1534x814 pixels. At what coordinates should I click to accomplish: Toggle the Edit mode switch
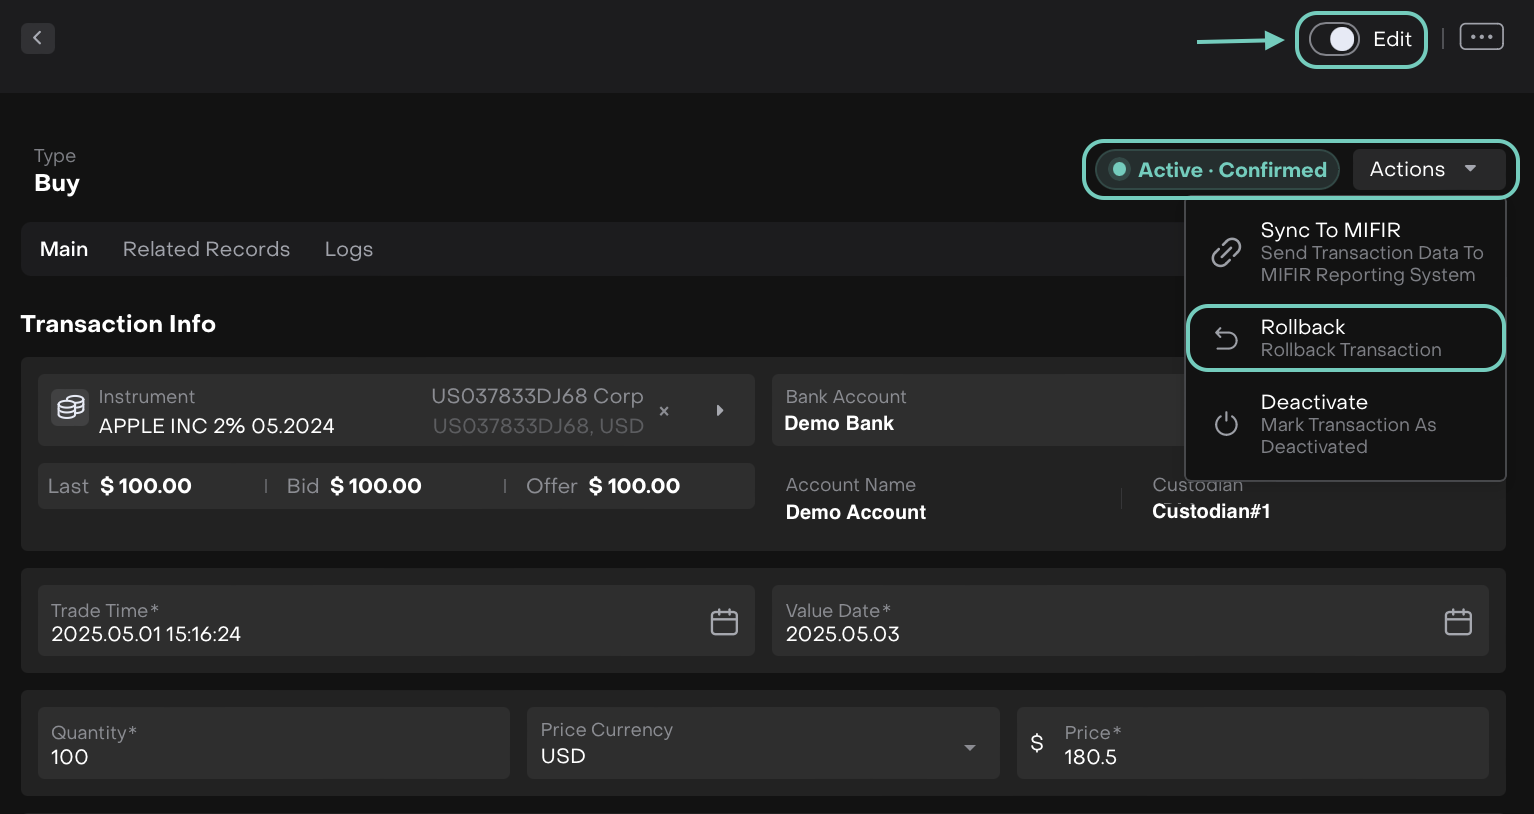coord(1335,39)
